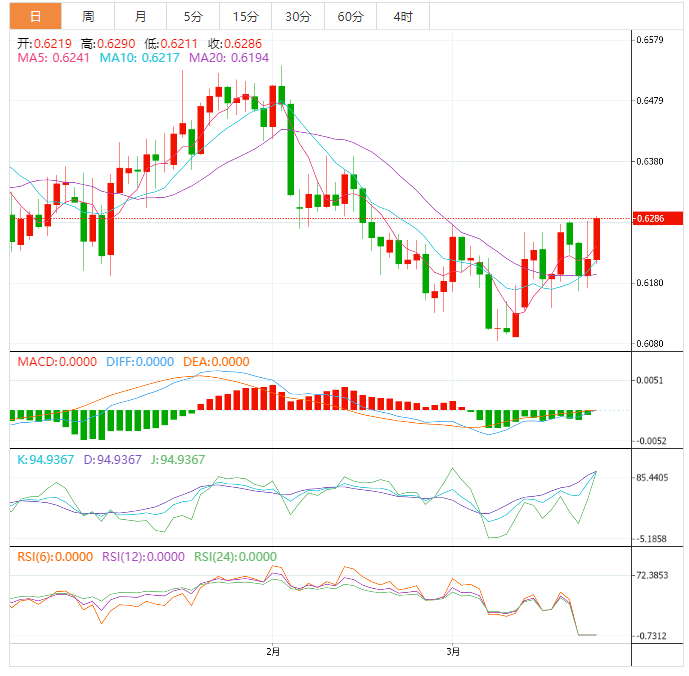Switch to the 周 weekly tab
Image resolution: width=689 pixels, height=676 pixels.
(x=88, y=16)
